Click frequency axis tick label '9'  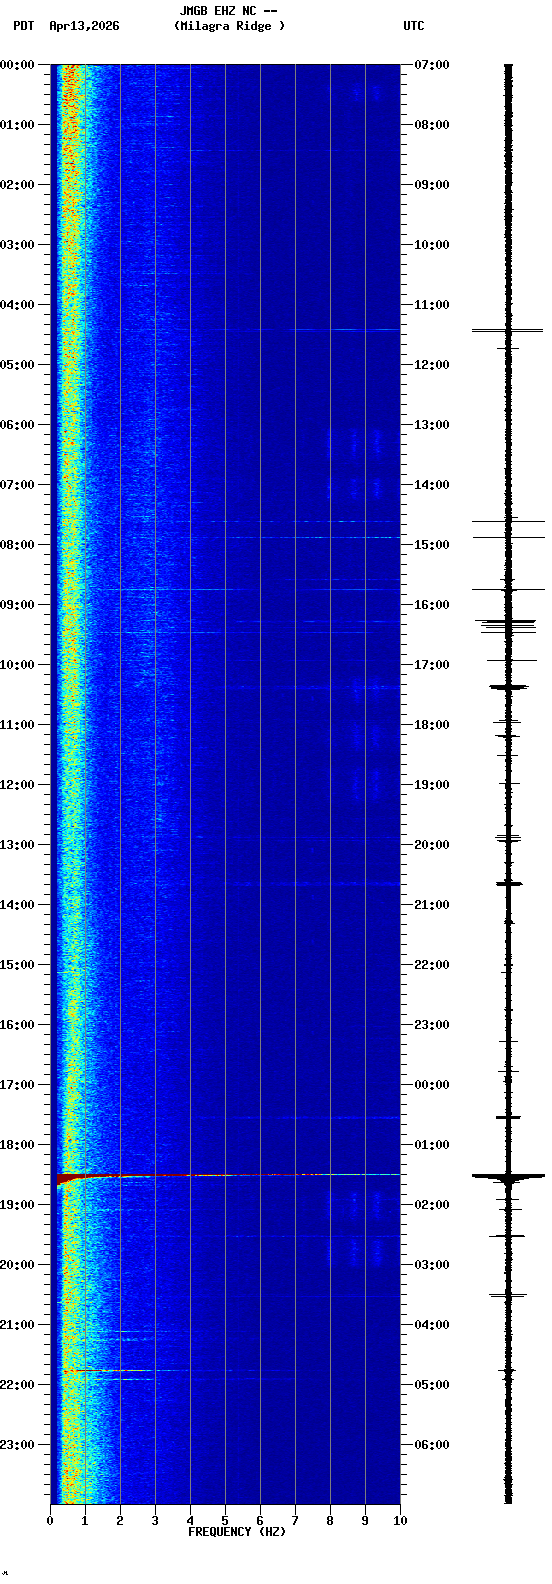pyautogui.click(x=365, y=1521)
